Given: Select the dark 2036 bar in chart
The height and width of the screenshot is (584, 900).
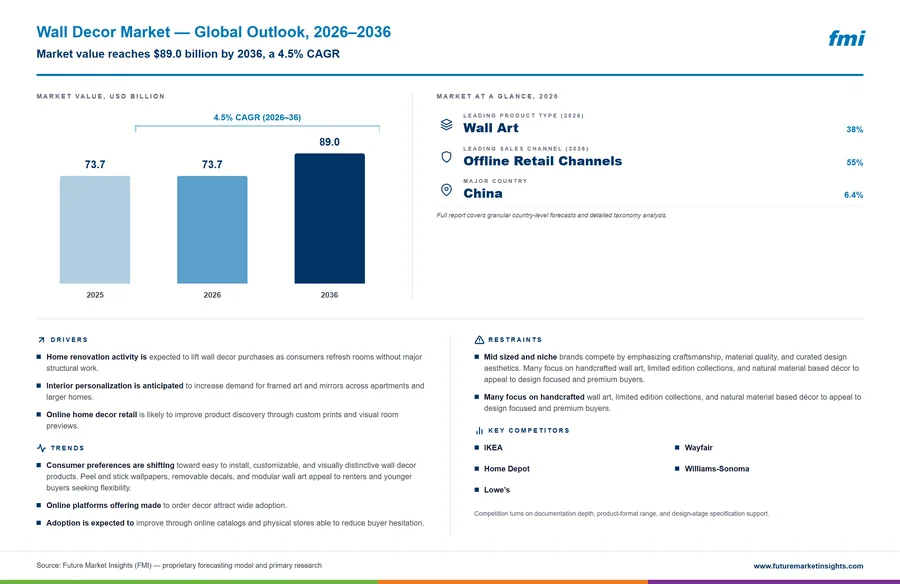Looking at the screenshot, I should point(329,218).
